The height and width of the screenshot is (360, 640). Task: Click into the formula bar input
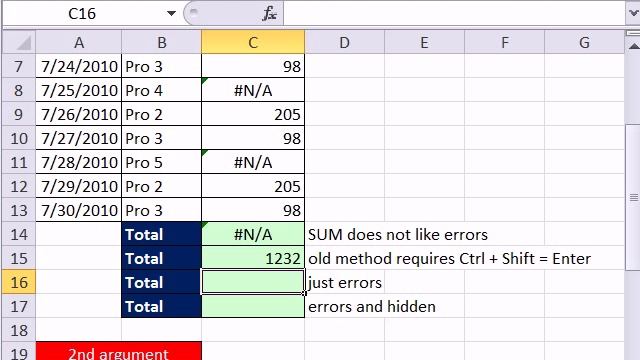[453, 13]
